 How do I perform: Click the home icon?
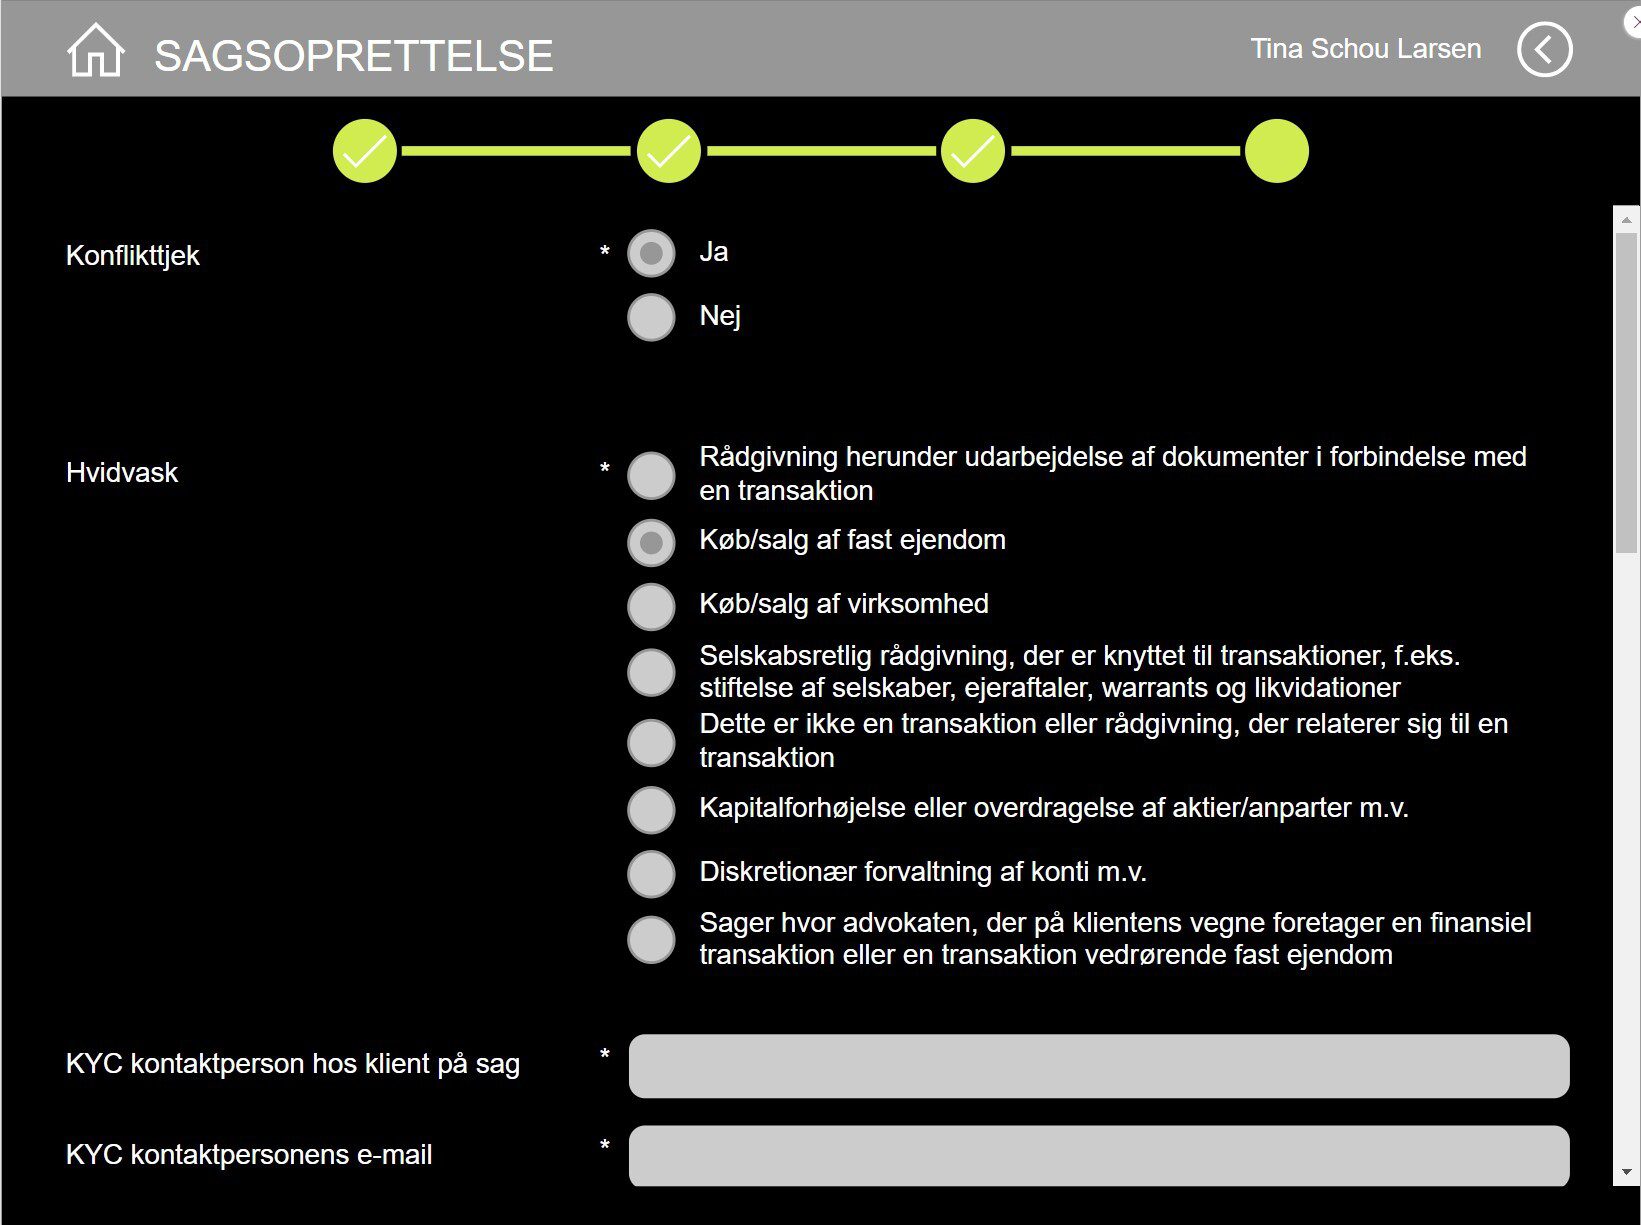tap(95, 50)
